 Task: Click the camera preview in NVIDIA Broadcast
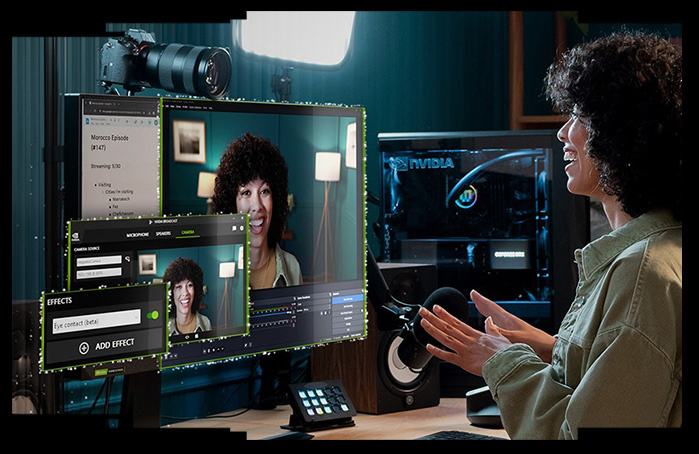(x=192, y=291)
